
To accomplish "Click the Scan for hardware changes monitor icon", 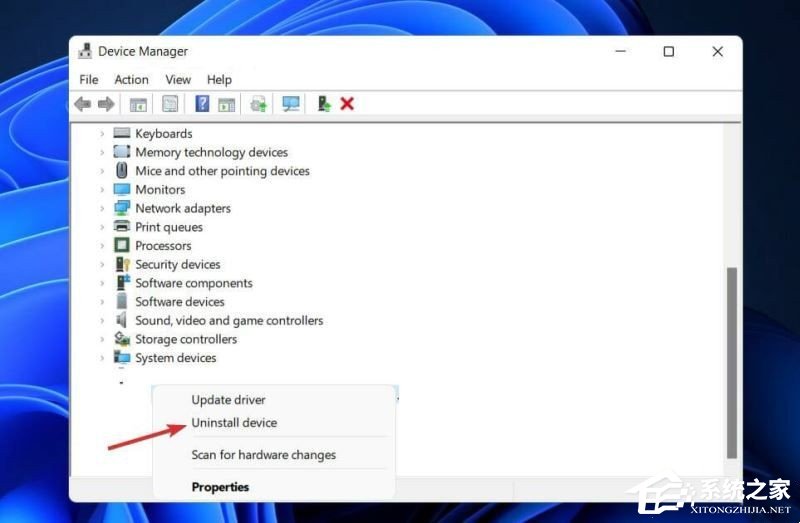I will [x=291, y=104].
